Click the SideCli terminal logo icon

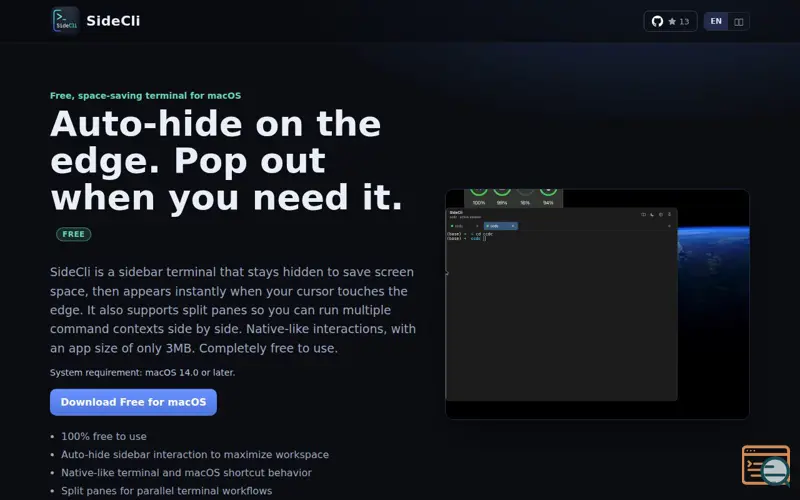65,20
